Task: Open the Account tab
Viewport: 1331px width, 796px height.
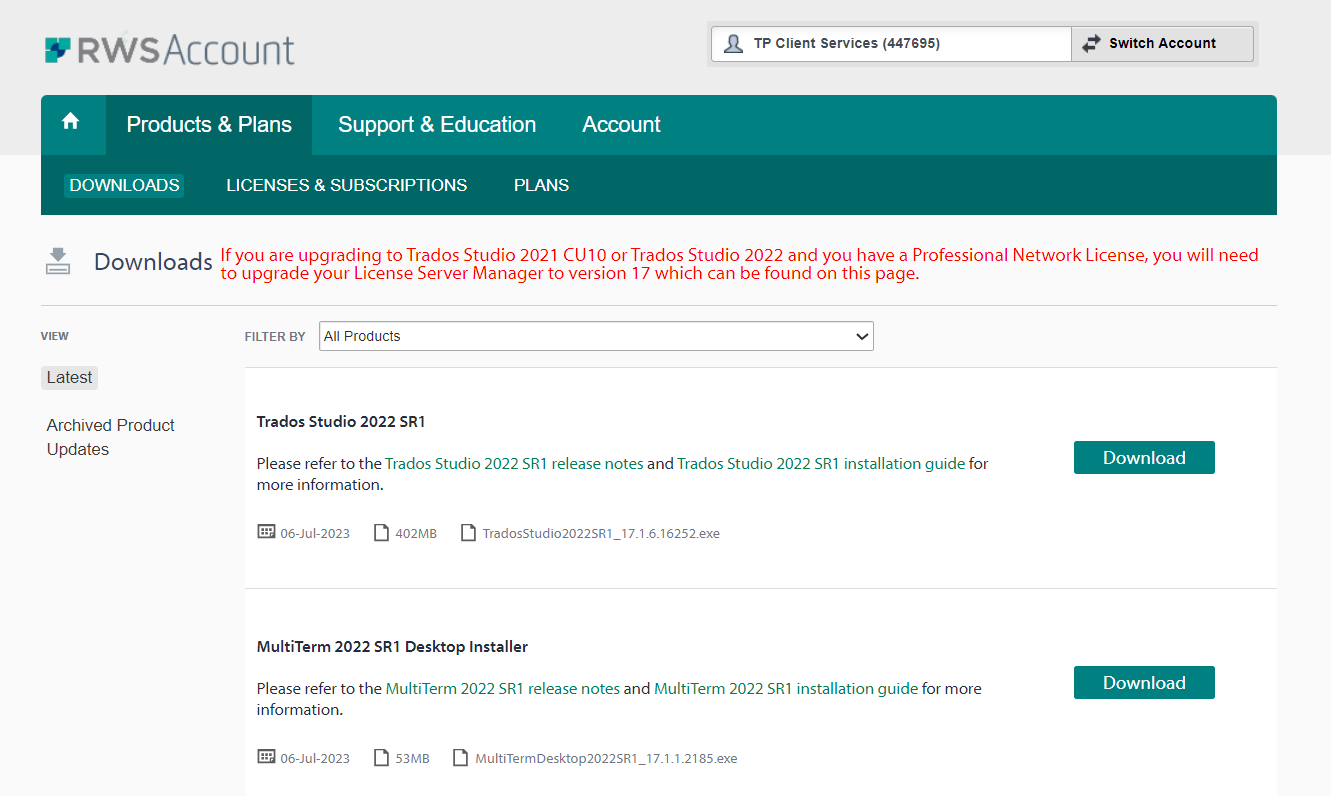Action: [x=621, y=125]
